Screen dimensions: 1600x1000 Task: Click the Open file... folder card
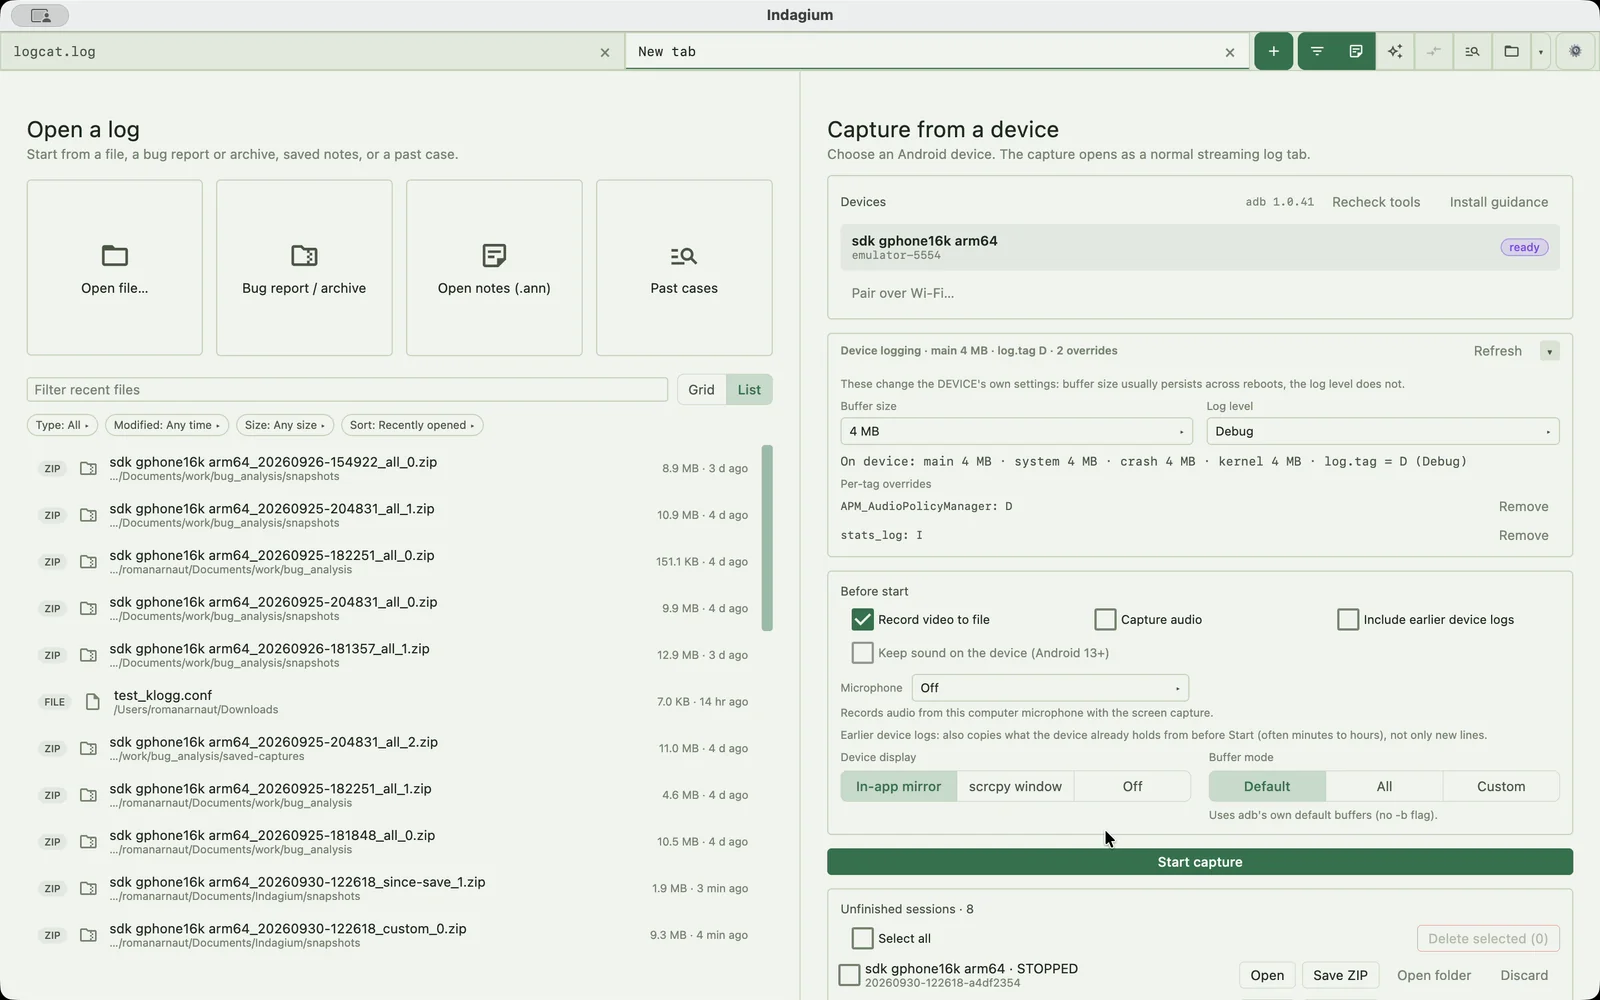(115, 268)
